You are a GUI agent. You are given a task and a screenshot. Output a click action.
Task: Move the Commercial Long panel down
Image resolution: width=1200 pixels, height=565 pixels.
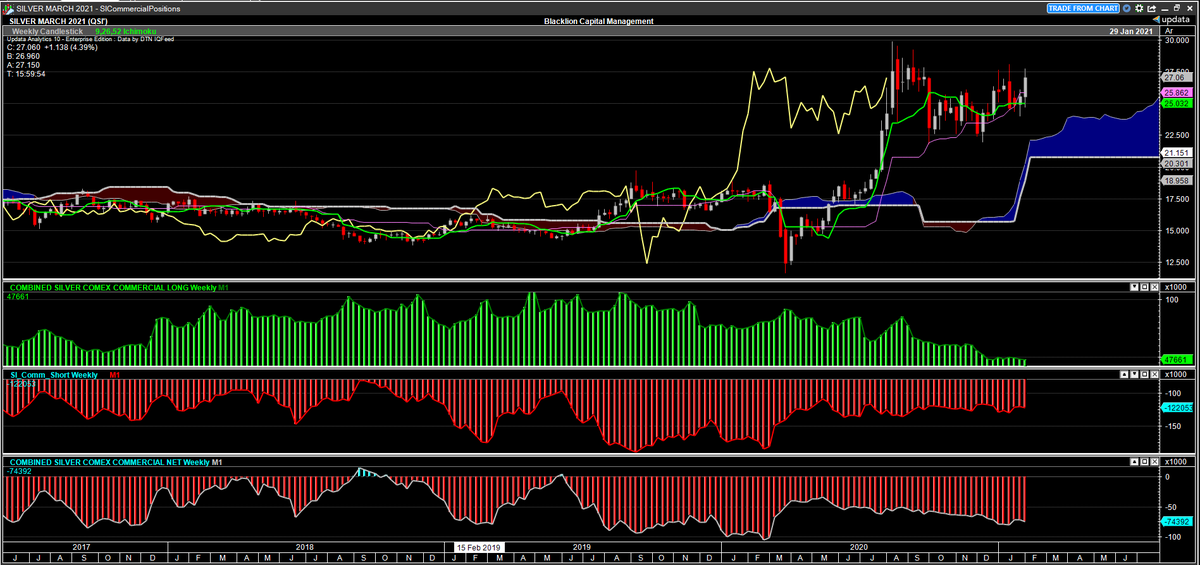(x=1134, y=287)
